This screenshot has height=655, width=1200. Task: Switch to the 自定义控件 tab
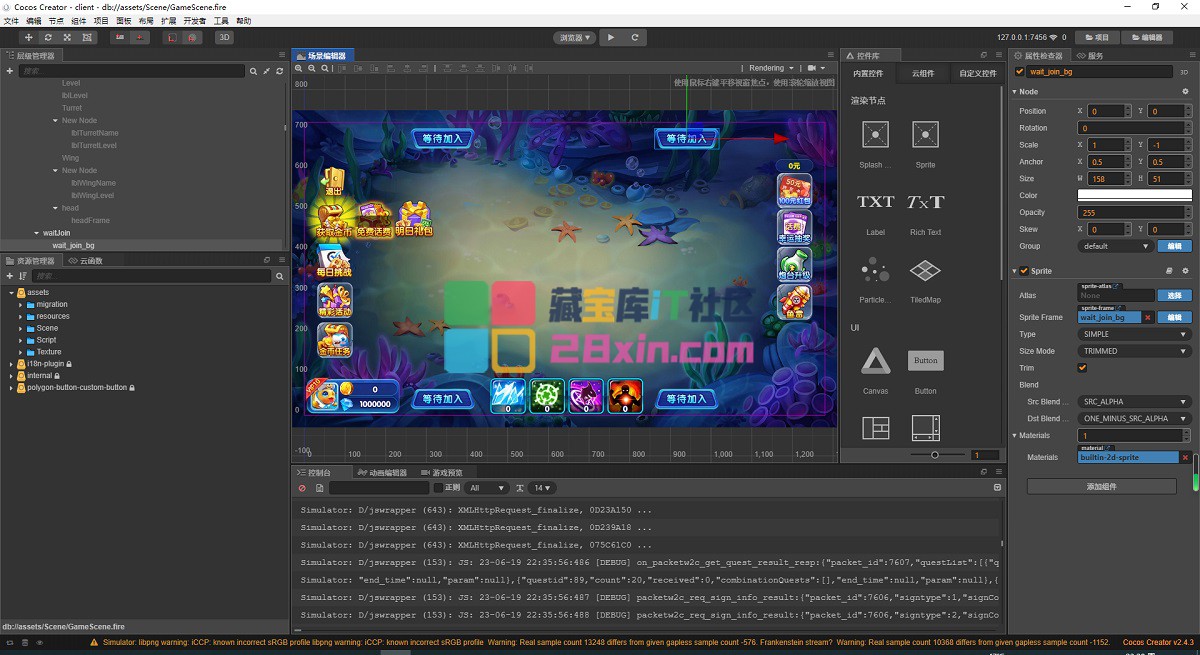tap(977, 73)
